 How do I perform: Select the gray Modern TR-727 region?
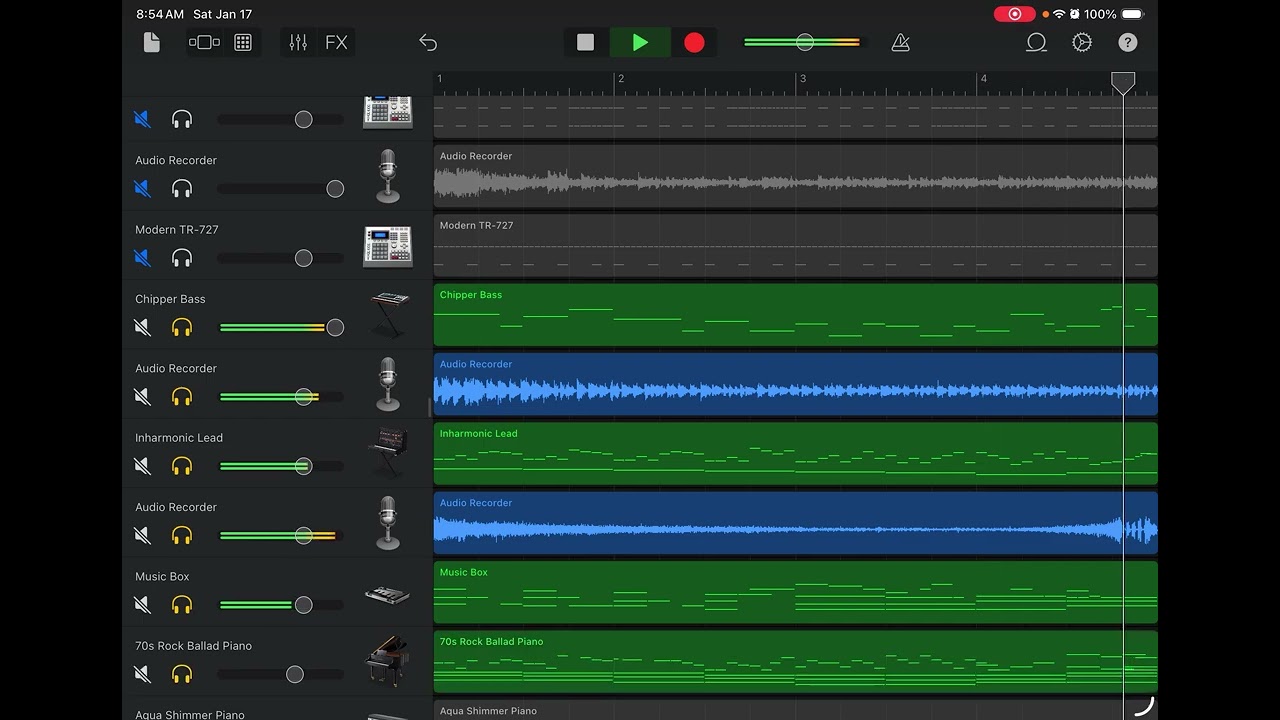click(x=795, y=246)
